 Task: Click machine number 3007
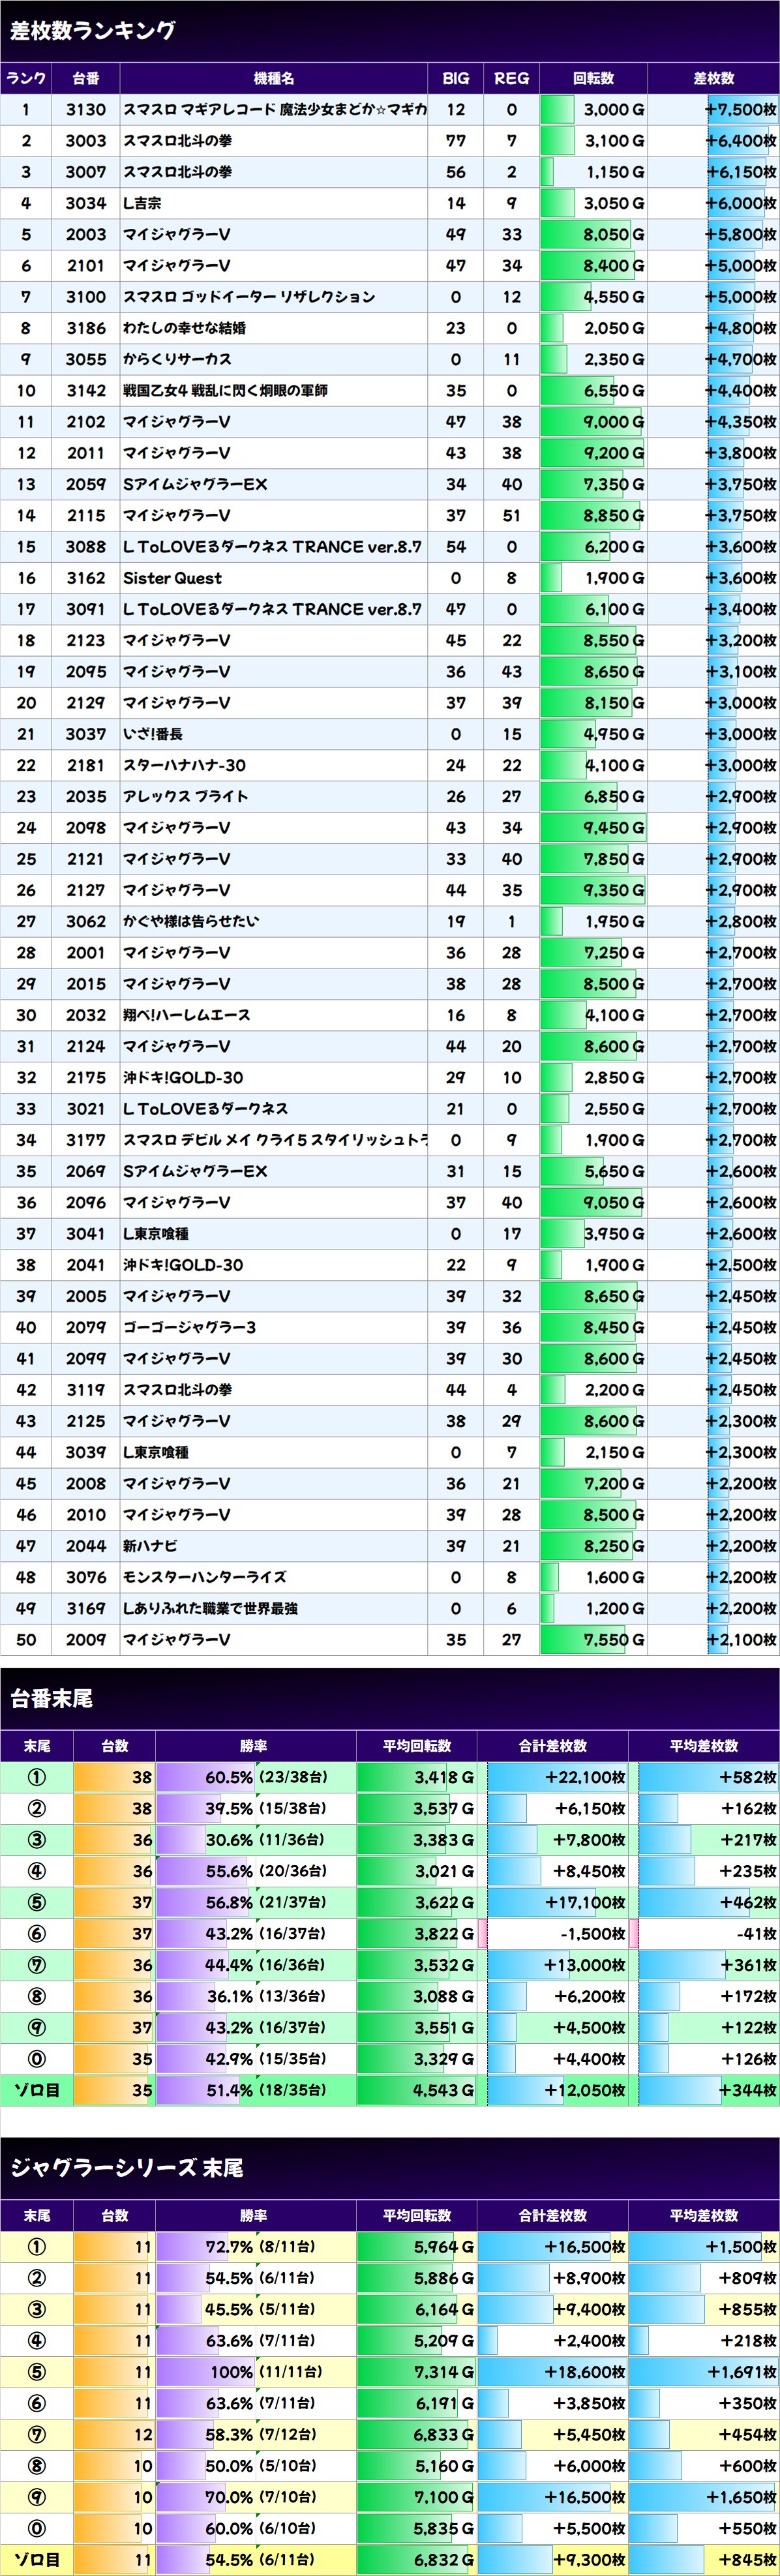click(x=86, y=172)
